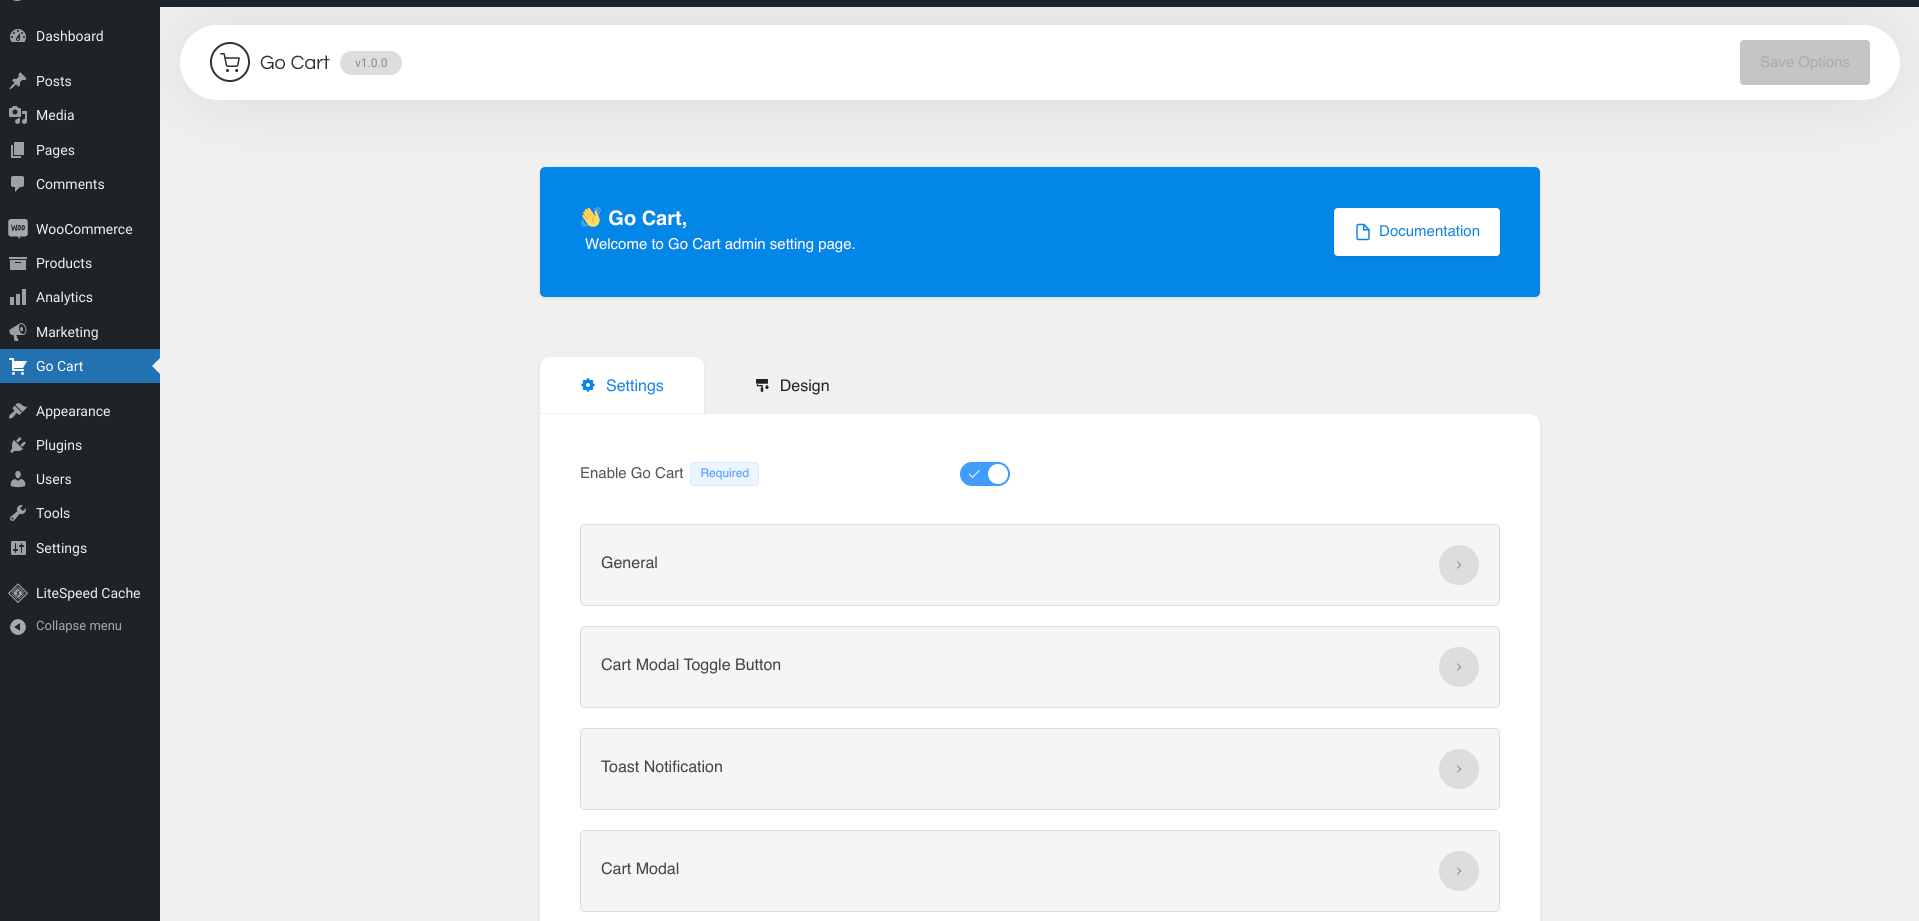Click the "Go Cart" header title text

tap(294, 62)
